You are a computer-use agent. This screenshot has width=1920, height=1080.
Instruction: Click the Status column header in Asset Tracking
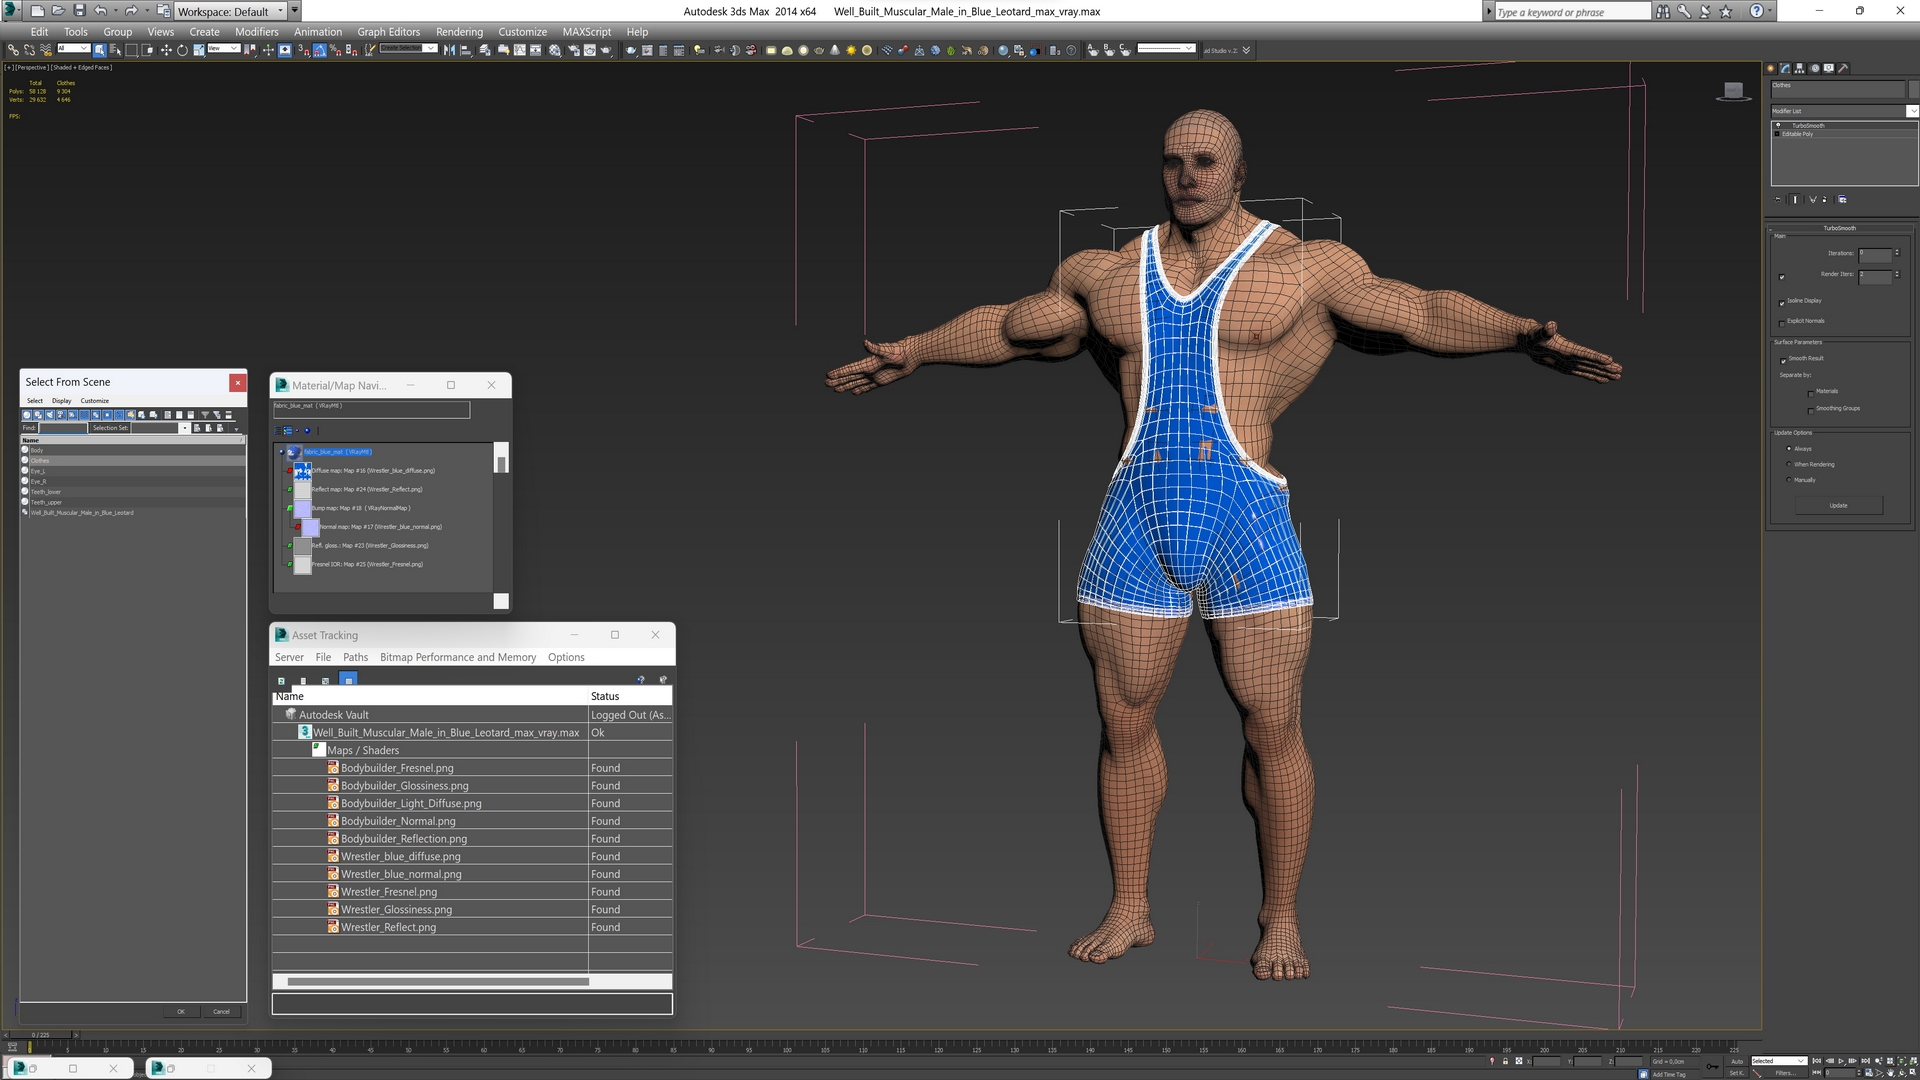pos(630,696)
